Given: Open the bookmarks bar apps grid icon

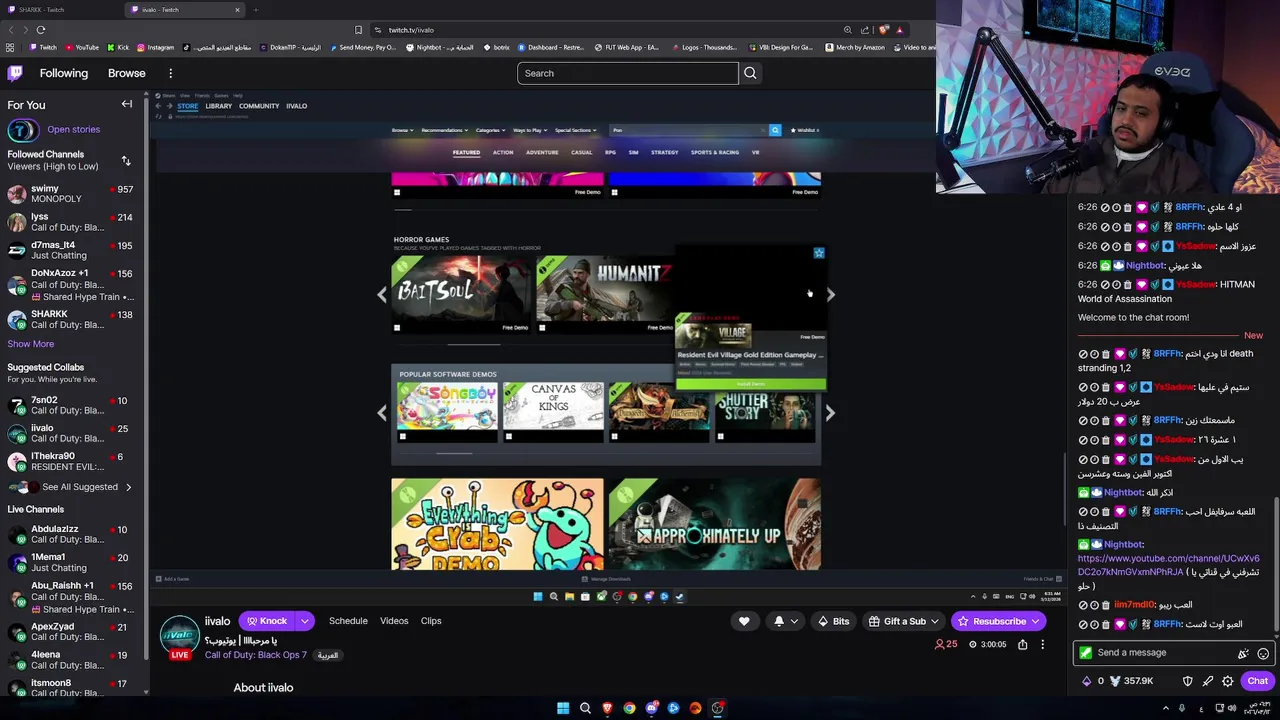Looking at the screenshot, I should coord(10,47).
